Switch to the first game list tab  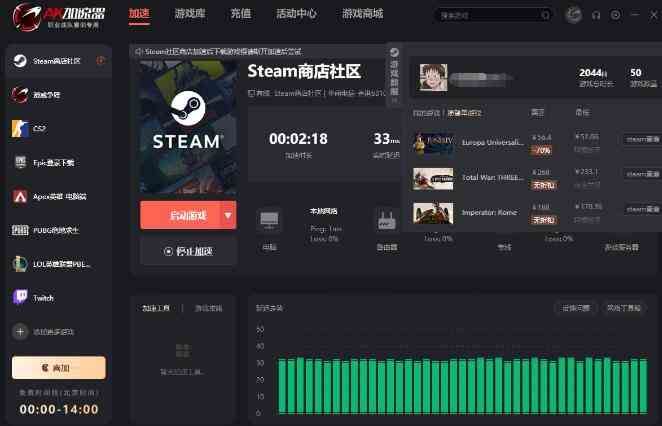point(426,113)
